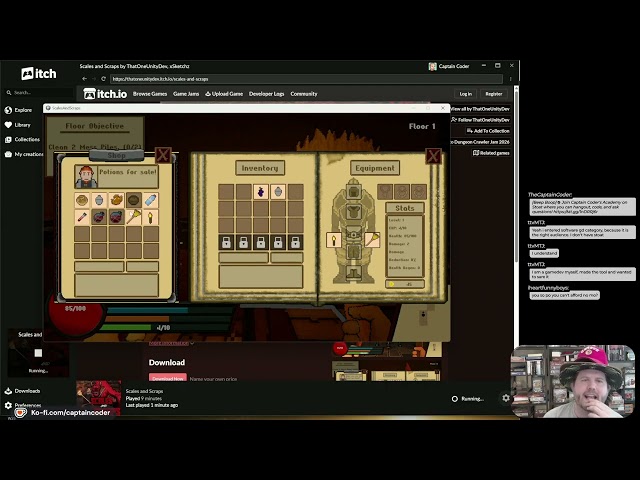Image resolution: width=640 pixels, height=480 pixels.
Task: Click Related games
Action: click(x=491, y=153)
